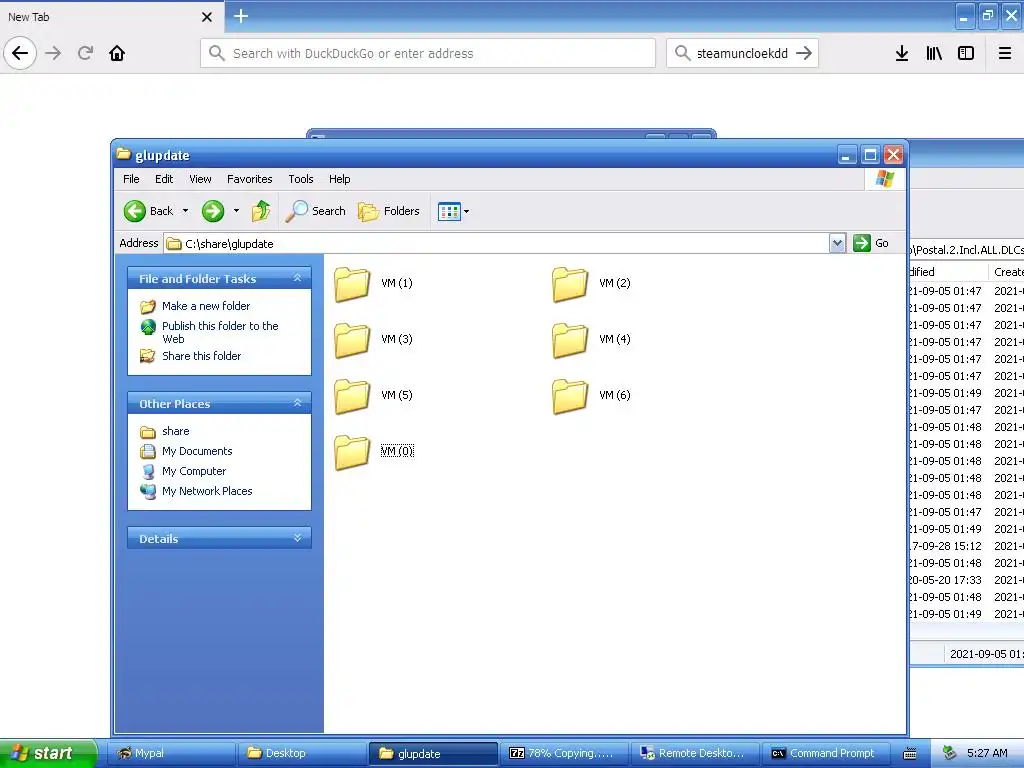This screenshot has height=768, width=1024.
Task: Click the Go button
Action: pyautogui.click(x=871, y=243)
